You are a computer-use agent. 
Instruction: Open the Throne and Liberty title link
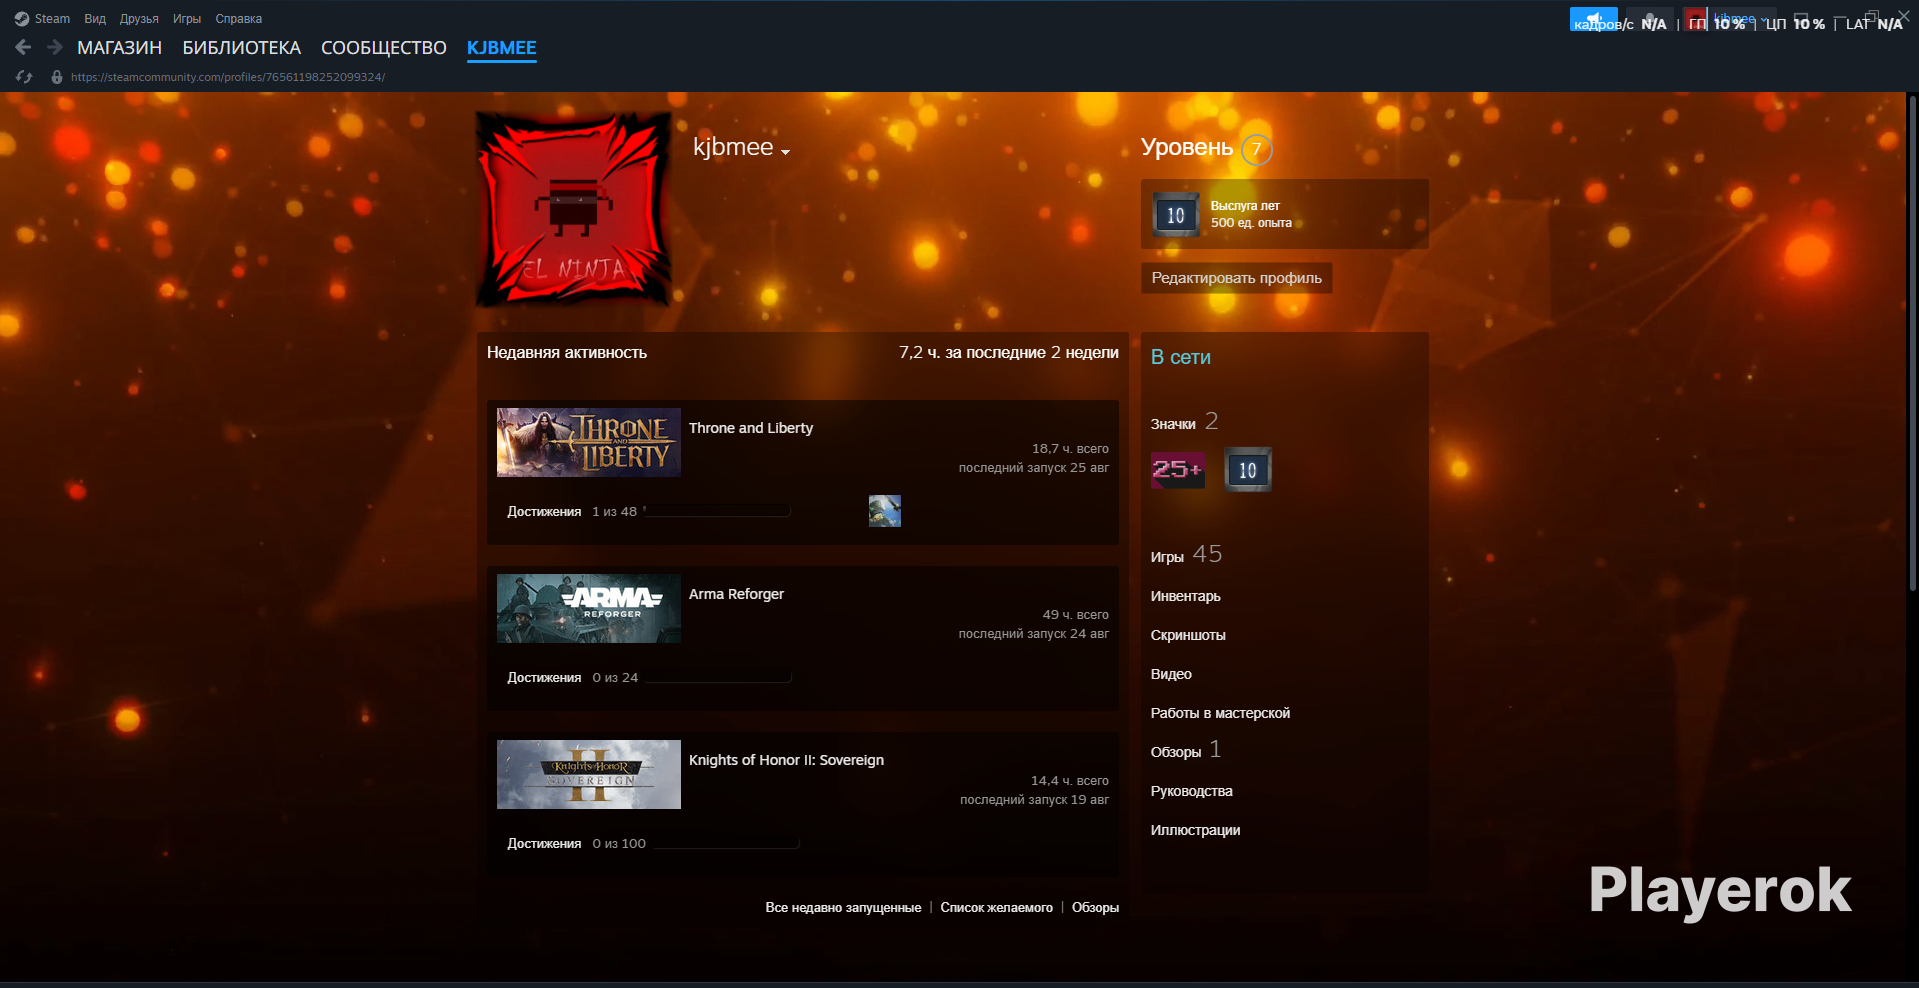click(751, 428)
